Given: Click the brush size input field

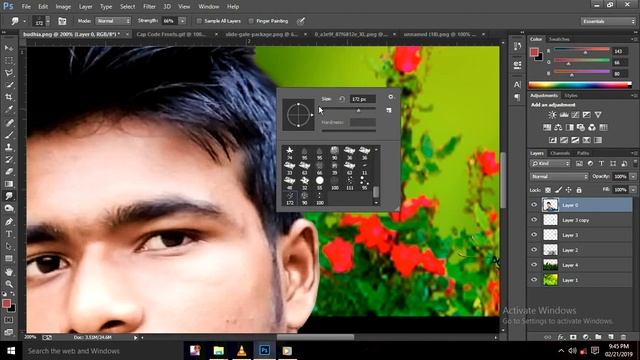Looking at the screenshot, I should [x=362, y=99].
